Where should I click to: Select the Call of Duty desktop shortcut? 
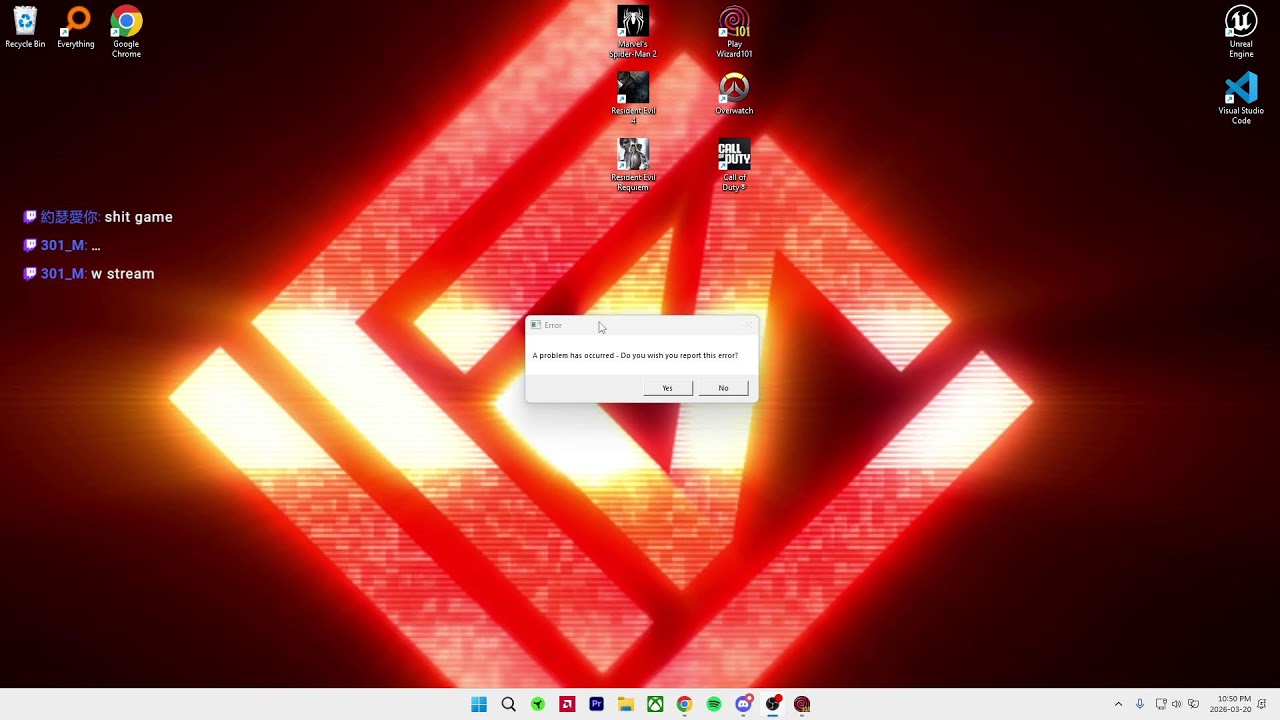734,165
